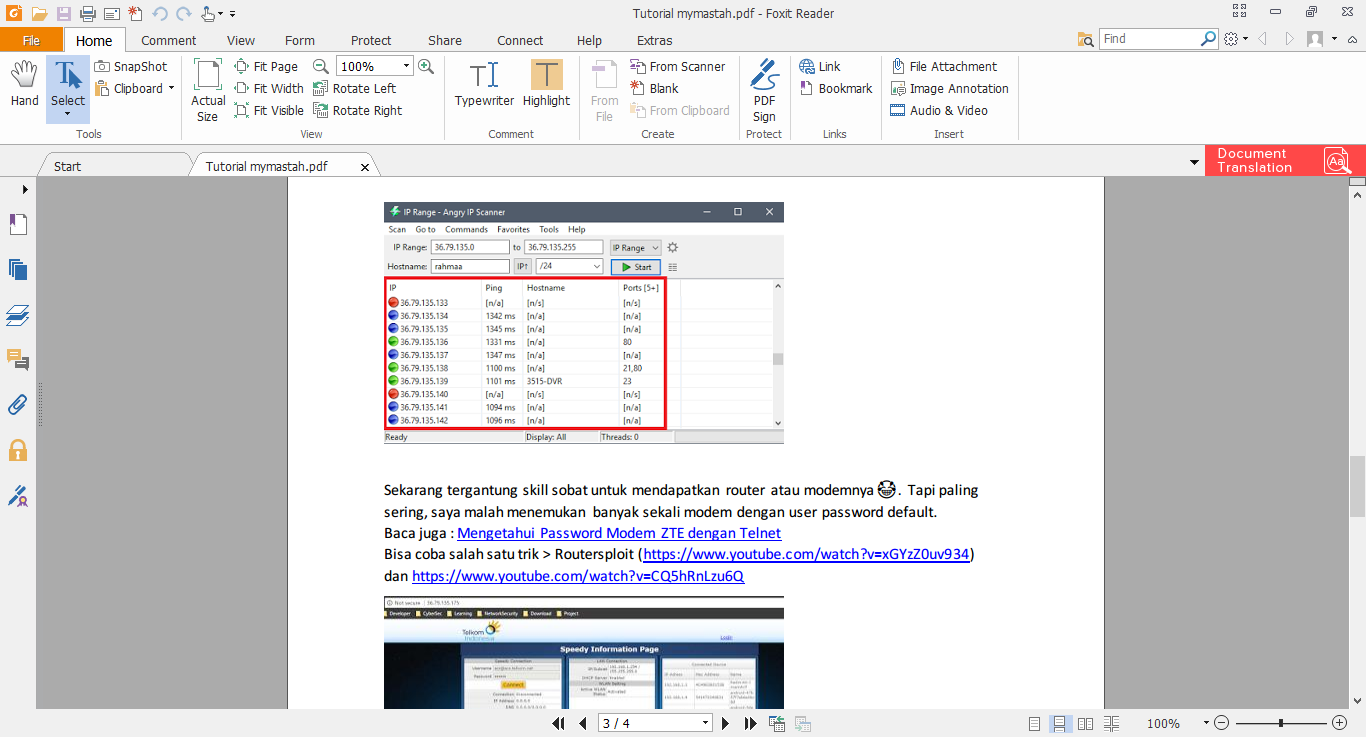Click the zoom slider handle in status bar

point(1281,723)
